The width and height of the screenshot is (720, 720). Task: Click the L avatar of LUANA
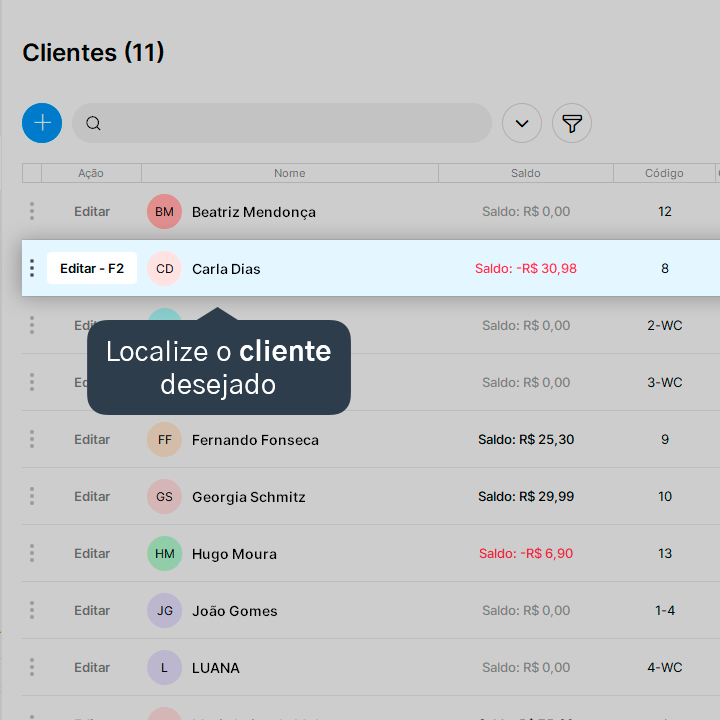click(x=164, y=667)
